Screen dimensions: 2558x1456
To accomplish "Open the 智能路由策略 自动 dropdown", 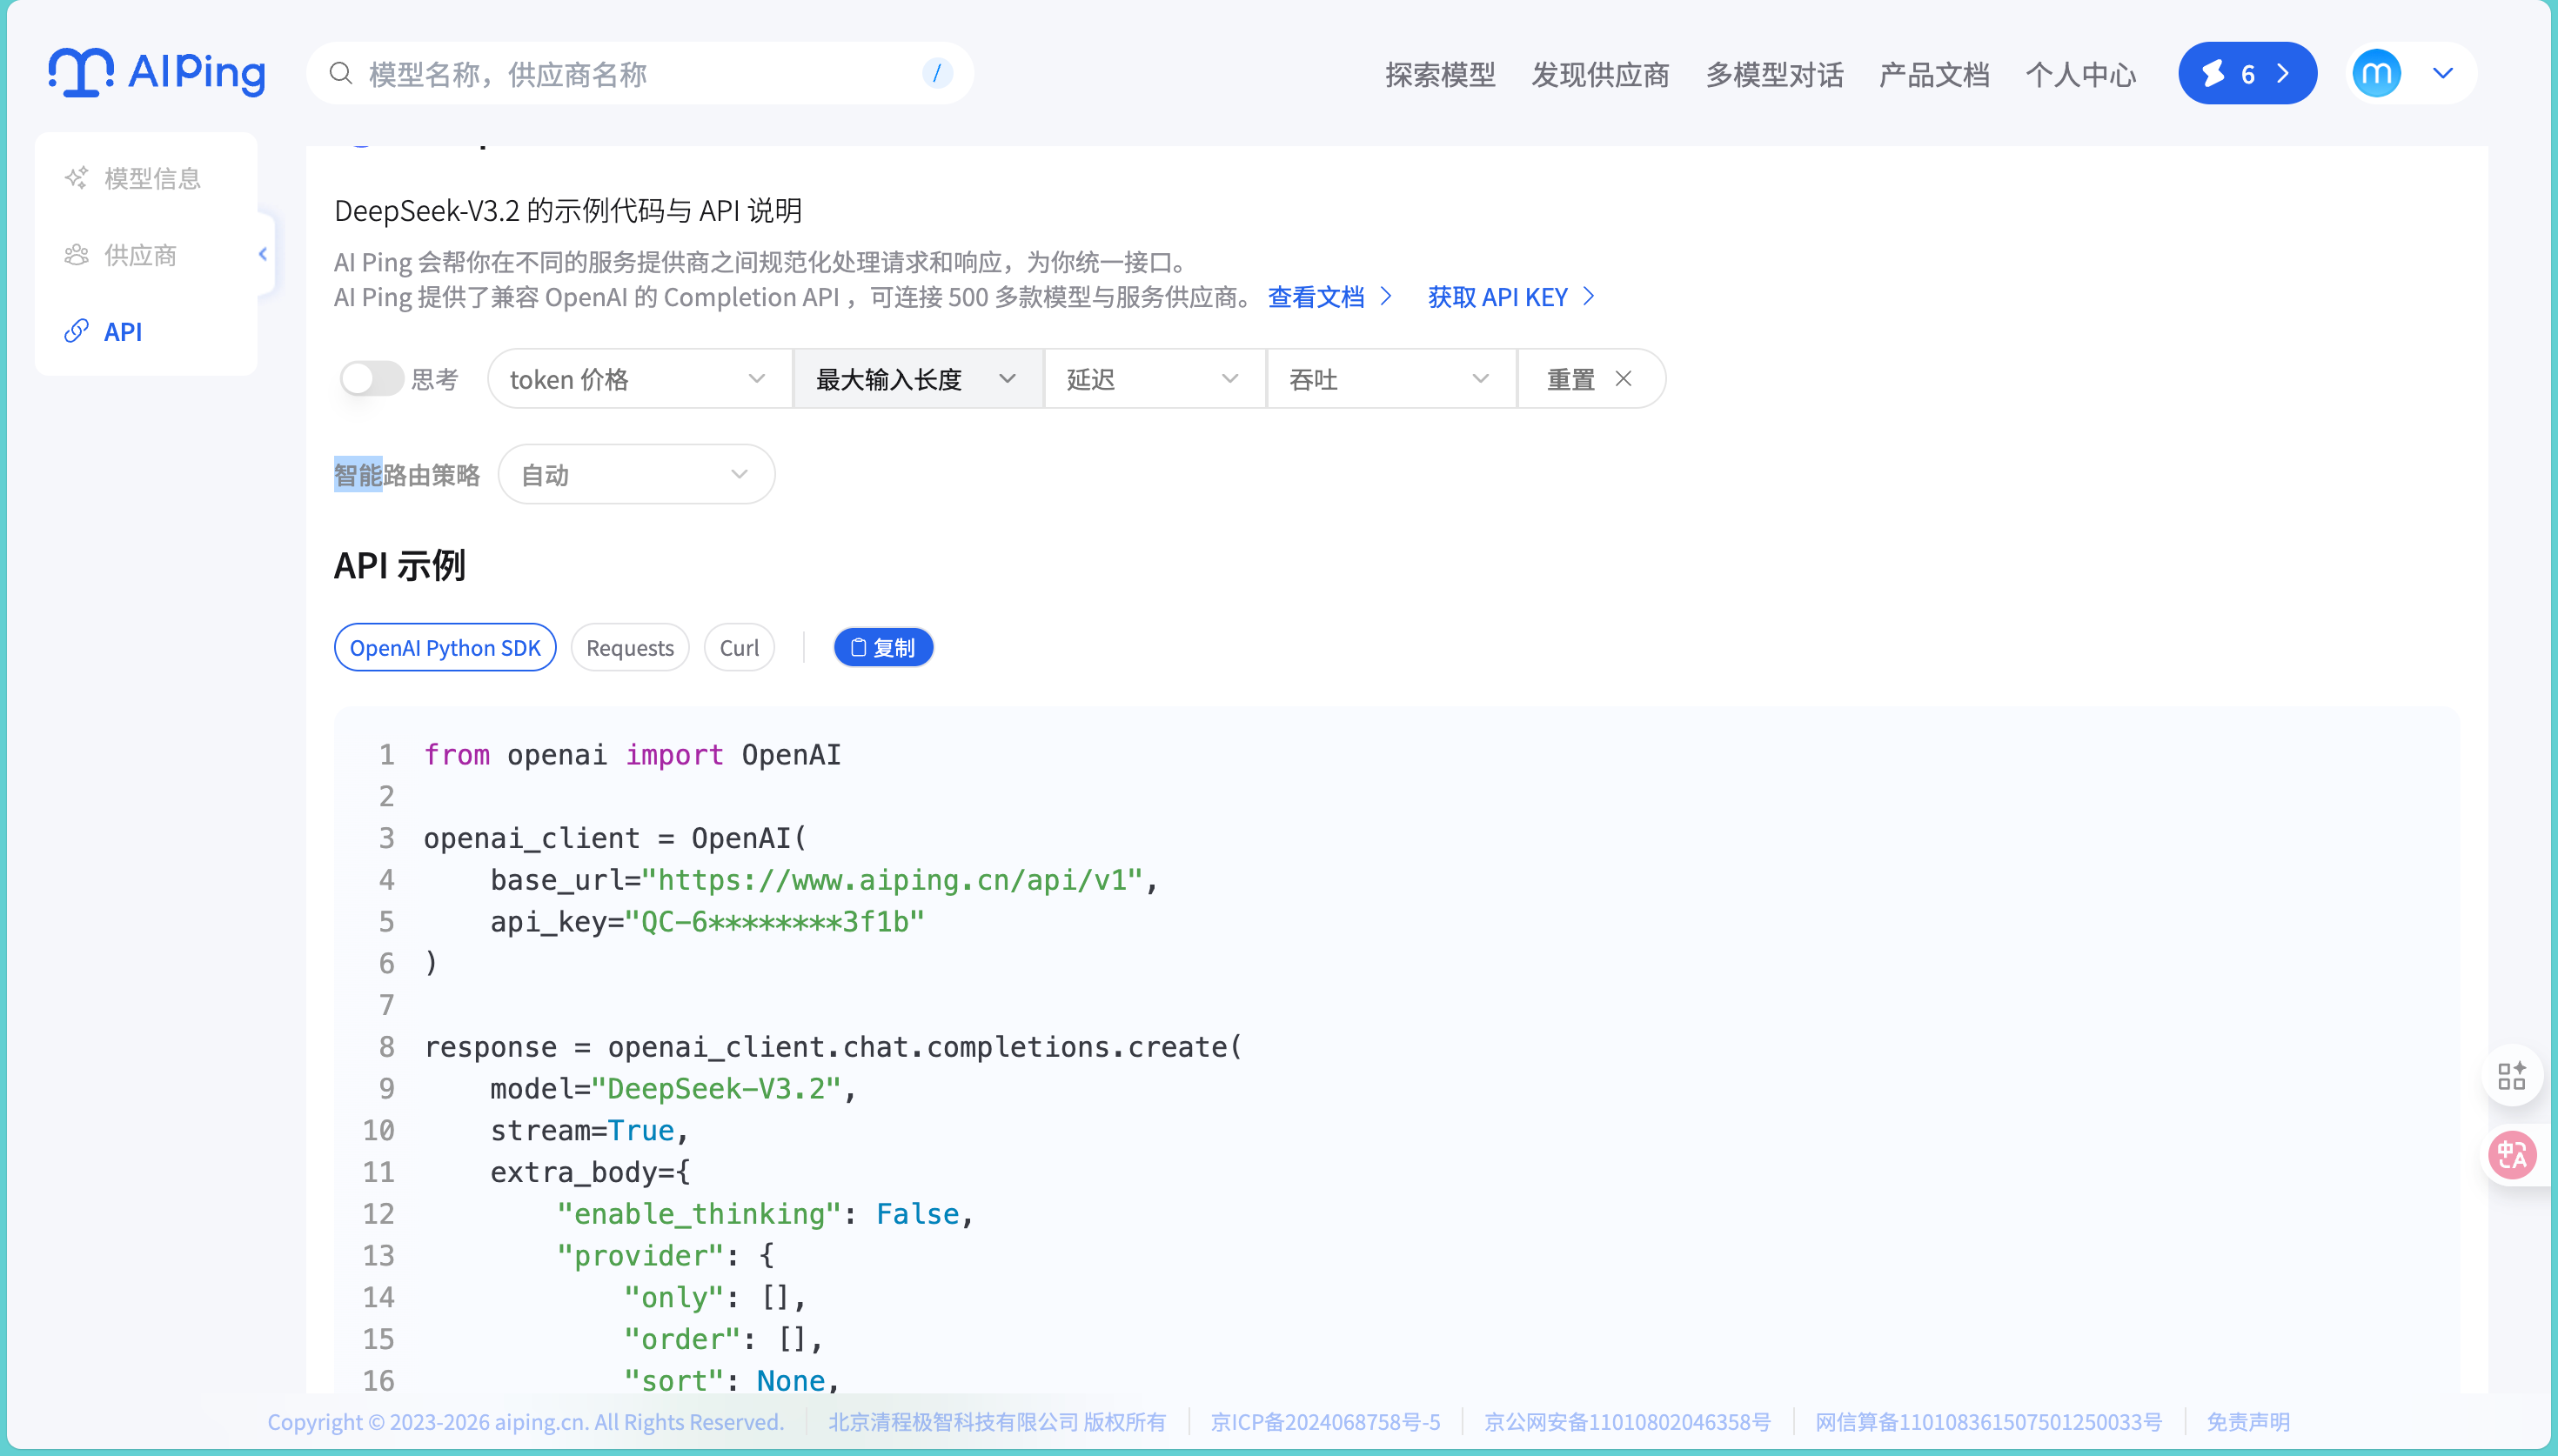I will click(635, 475).
